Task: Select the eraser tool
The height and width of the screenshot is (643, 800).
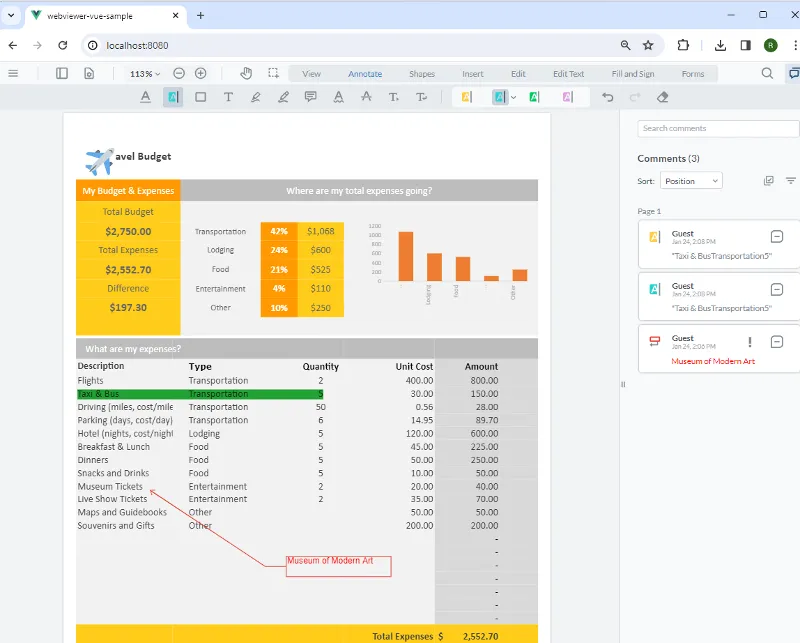Action: click(x=662, y=97)
